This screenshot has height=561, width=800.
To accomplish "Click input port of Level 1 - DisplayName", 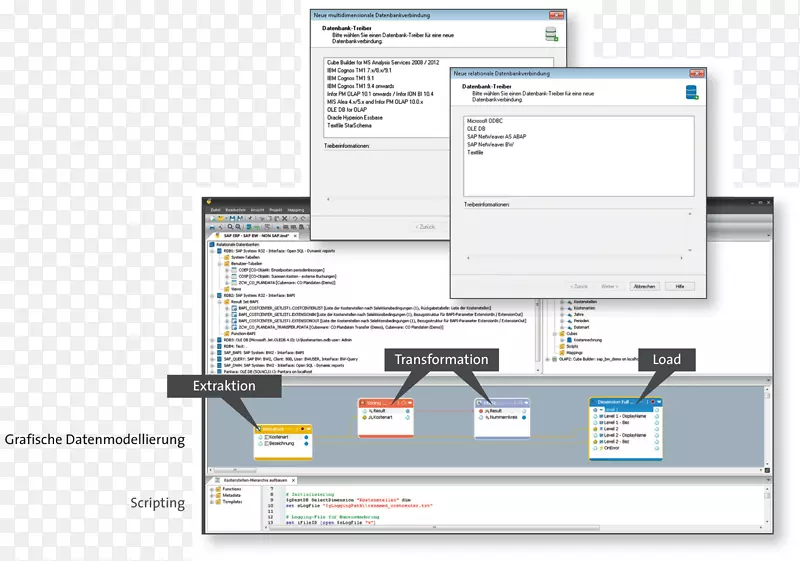I will tap(595, 416).
